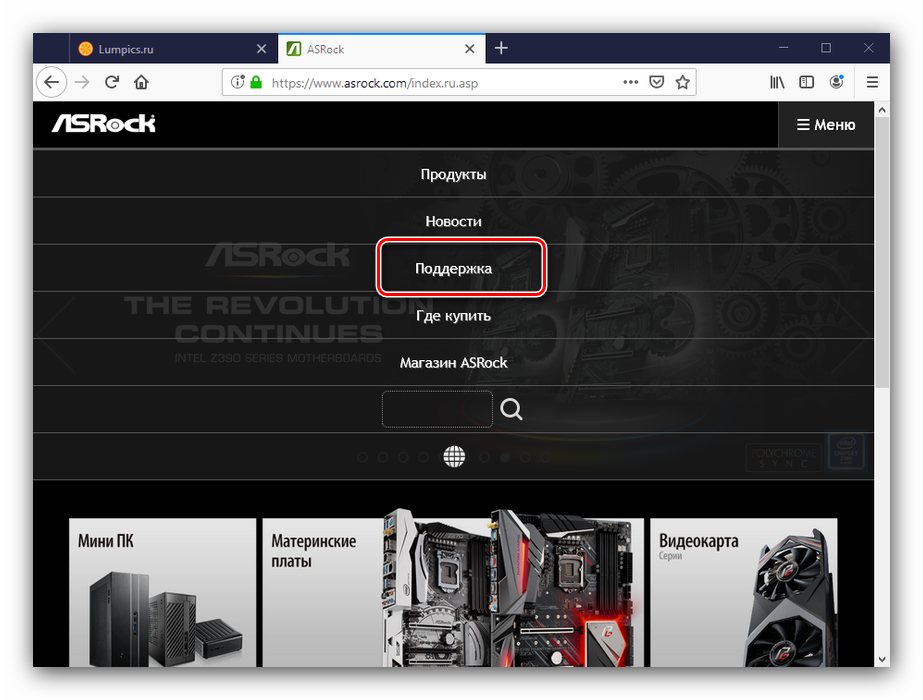The width and height of the screenshot is (923, 700).
Task: Click the browser forward arrow
Action: (x=82, y=82)
